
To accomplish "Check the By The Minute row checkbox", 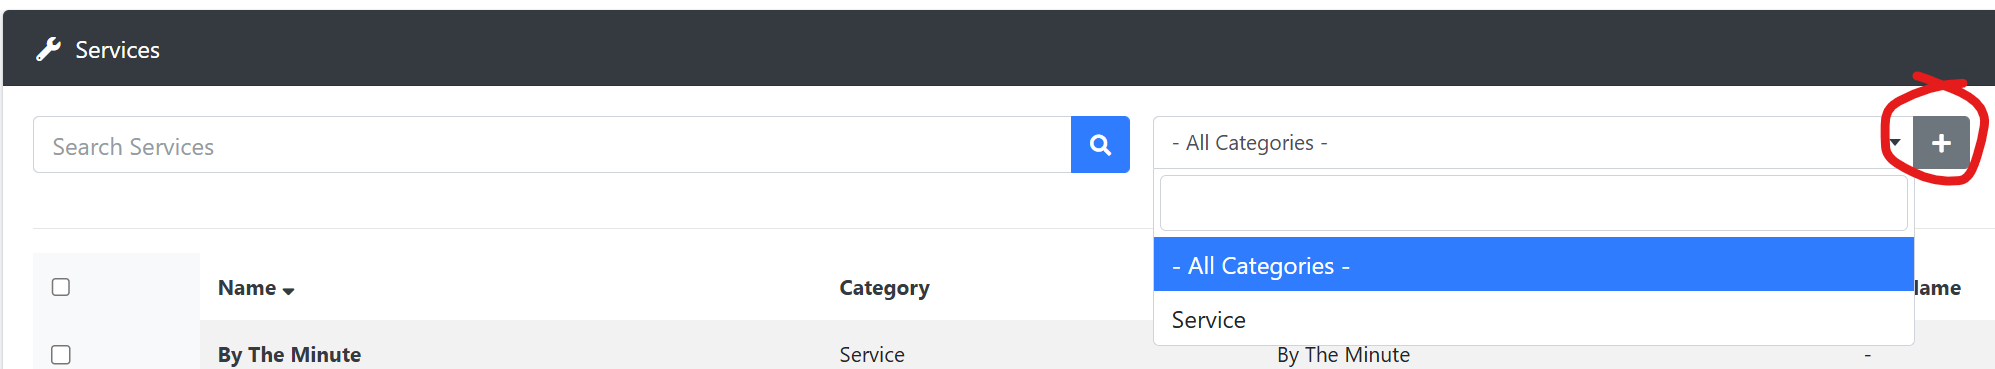I will pos(61,355).
